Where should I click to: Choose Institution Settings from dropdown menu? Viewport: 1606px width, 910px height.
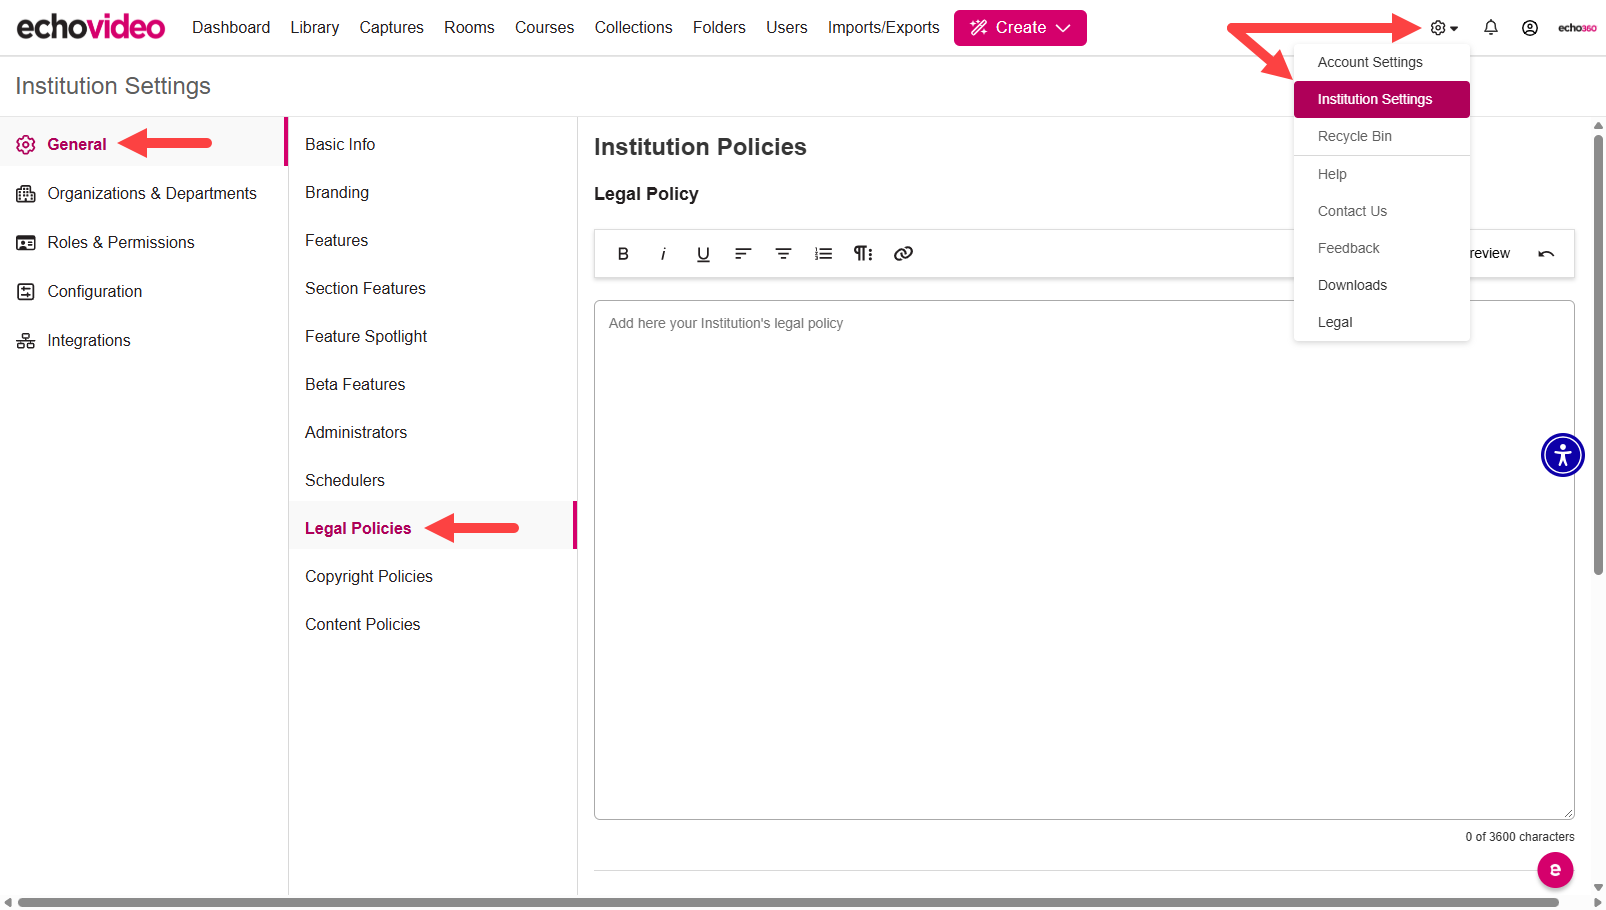tap(1382, 99)
